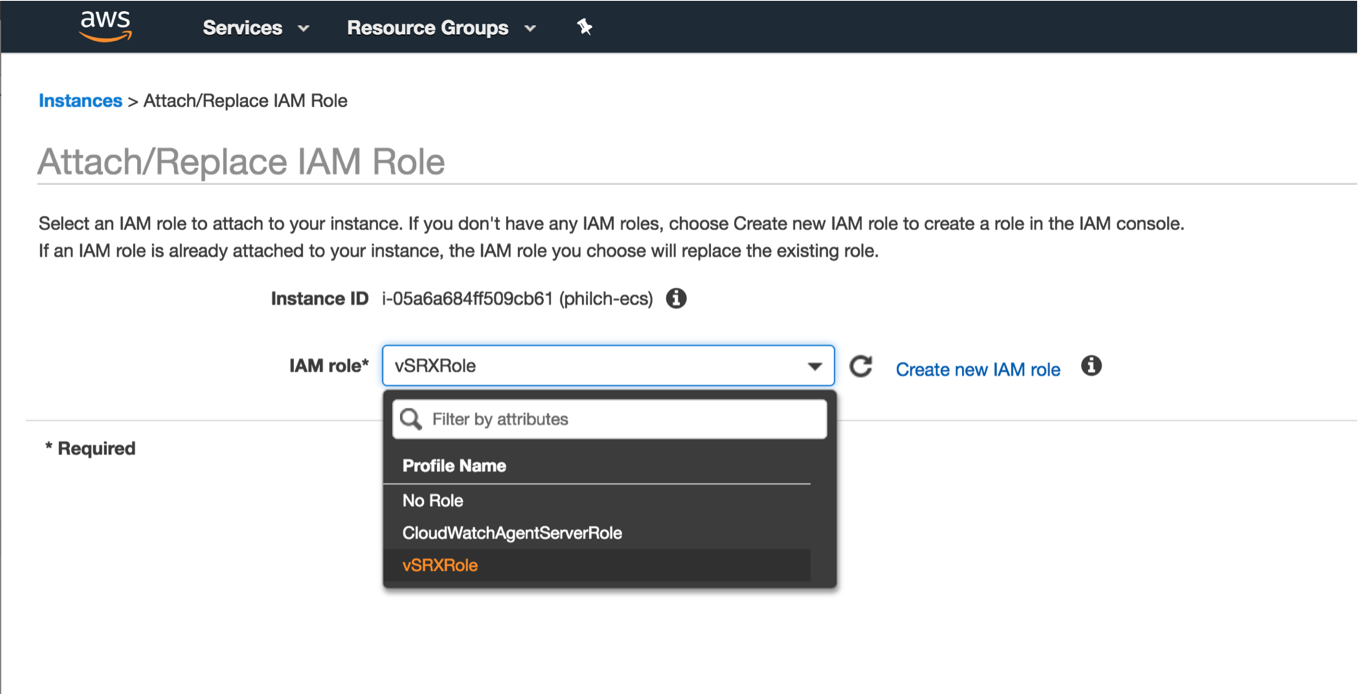Choose CloudWatchAgentServerRole from the list
This screenshot has height=694, width=1358.
pos(512,533)
